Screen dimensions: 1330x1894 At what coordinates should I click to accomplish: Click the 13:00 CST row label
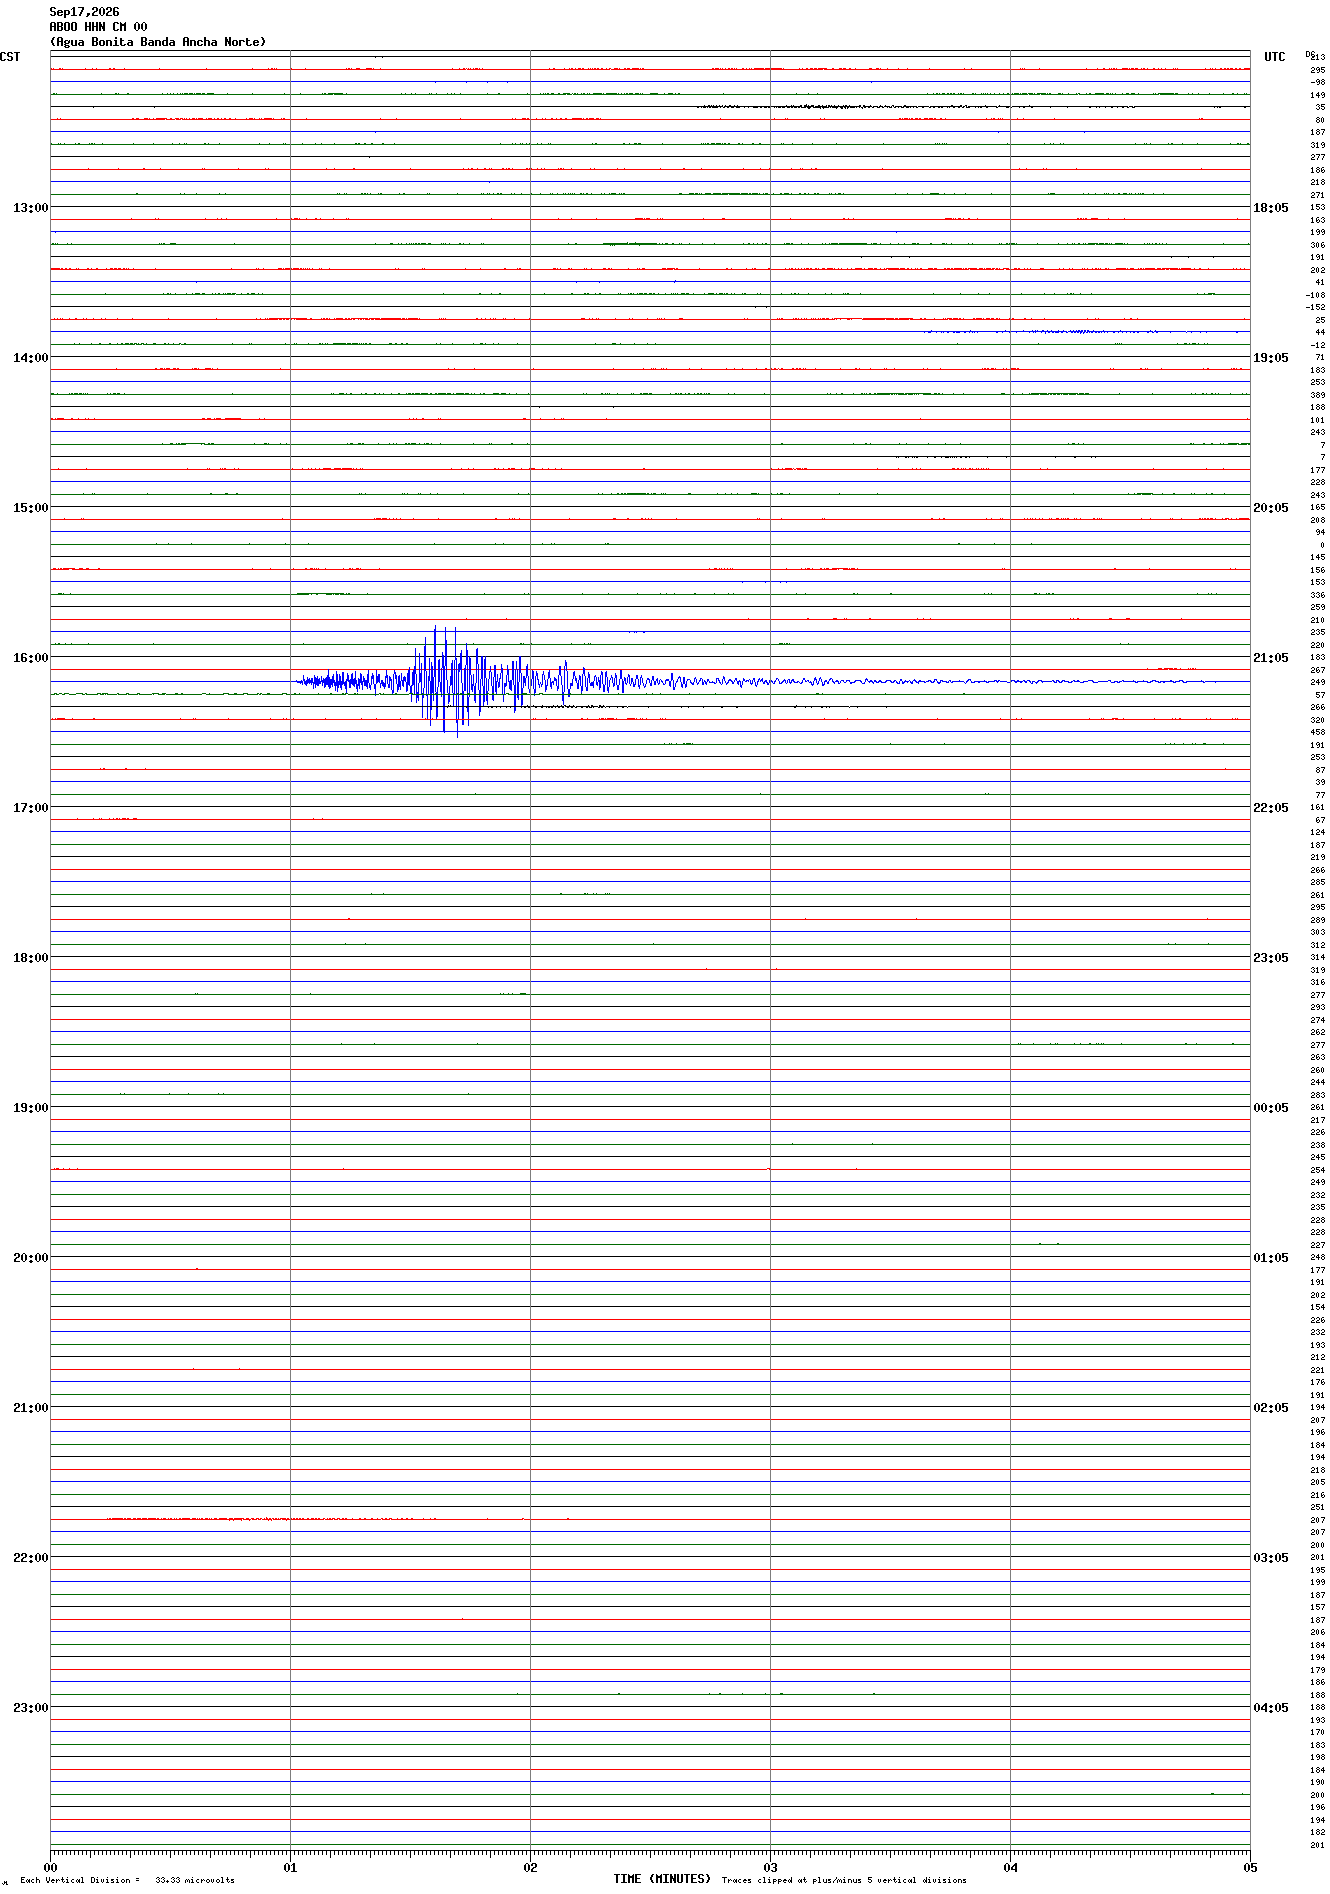[30, 208]
